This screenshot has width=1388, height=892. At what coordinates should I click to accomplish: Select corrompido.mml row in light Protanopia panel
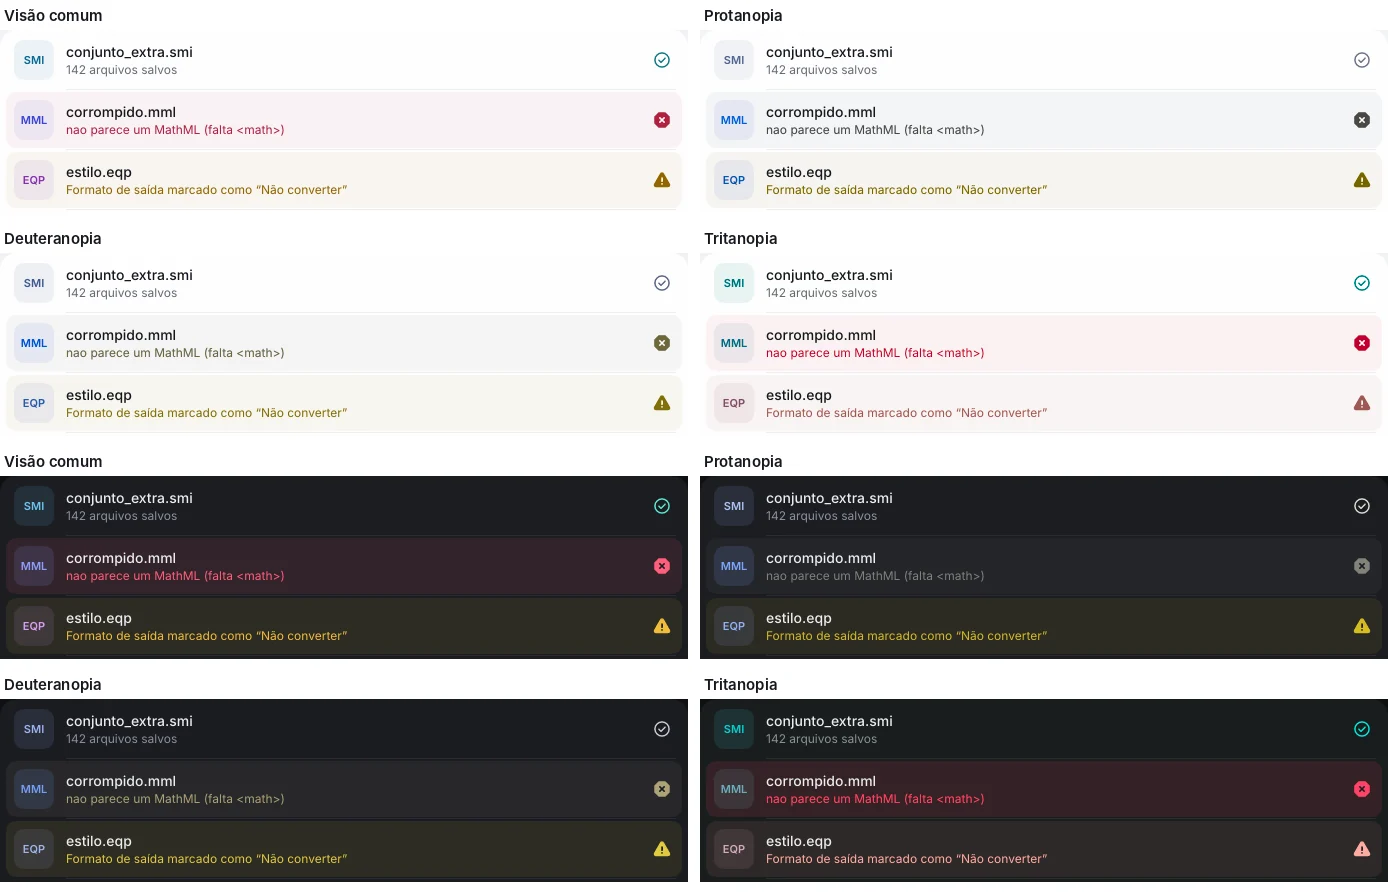pyautogui.click(x=1044, y=120)
